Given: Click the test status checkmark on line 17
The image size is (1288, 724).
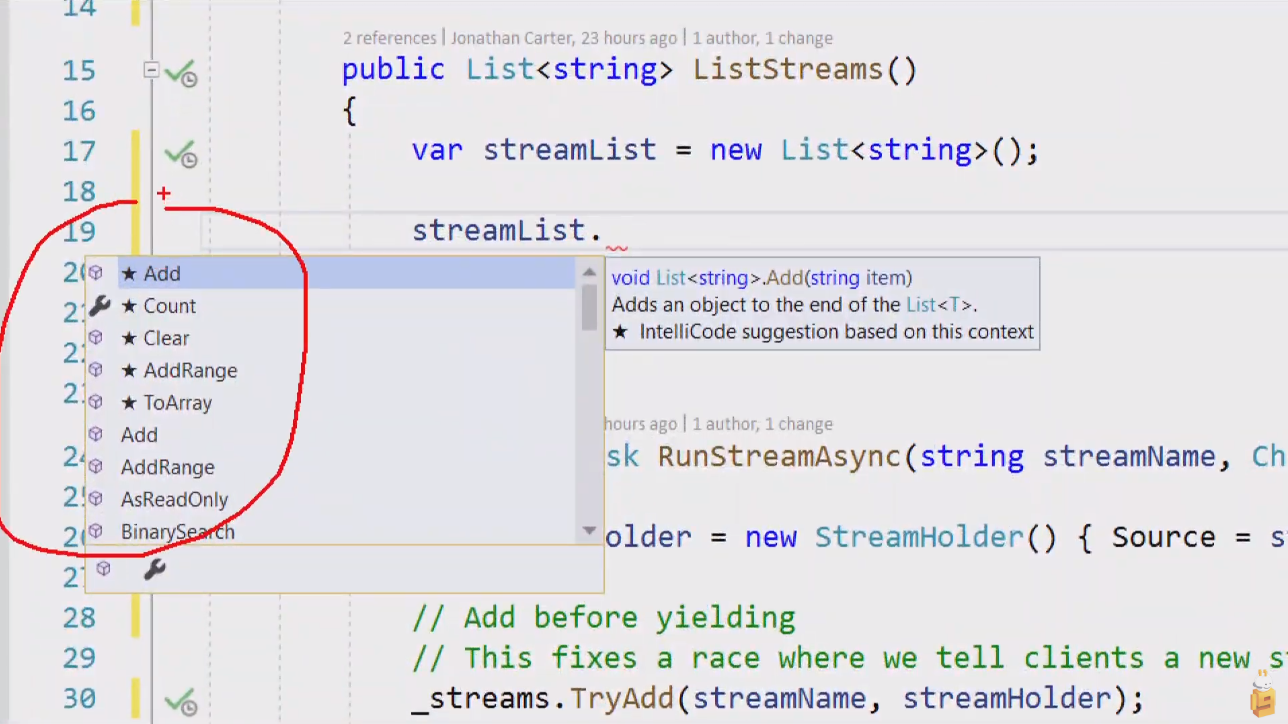Looking at the screenshot, I should 180,153.
